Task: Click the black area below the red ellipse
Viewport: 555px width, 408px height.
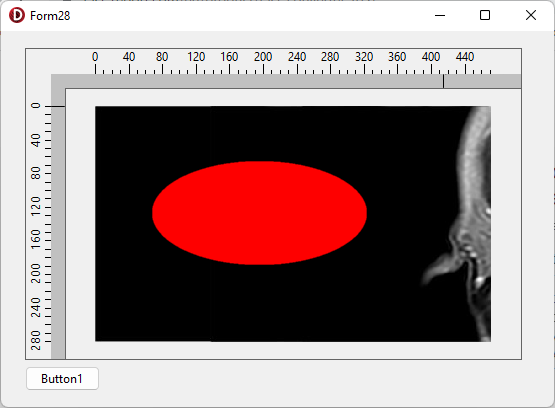Action: [259, 303]
